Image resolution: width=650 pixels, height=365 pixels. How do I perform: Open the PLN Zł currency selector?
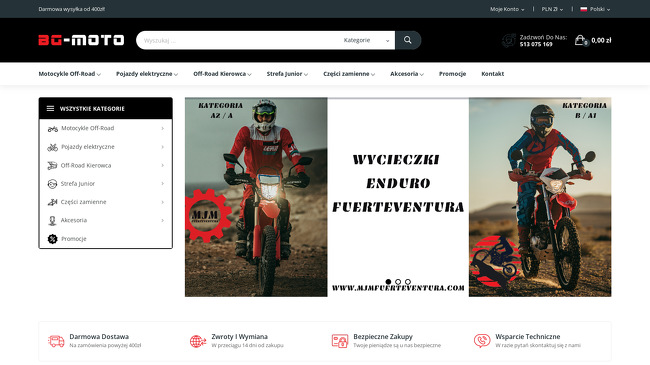(552, 9)
